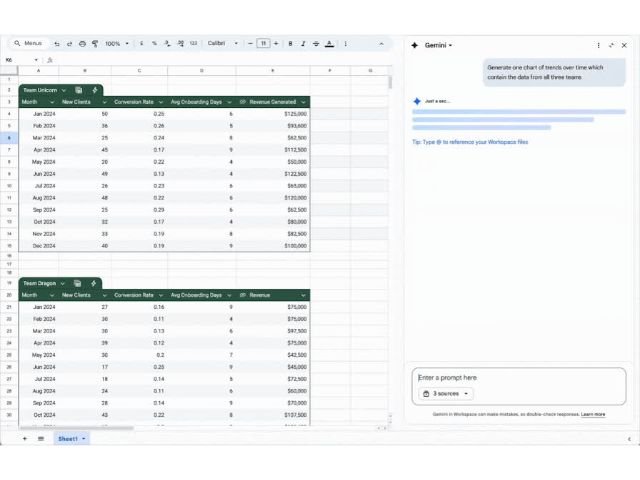Open Team Dragon New Clients column dropdown
640x480 pixels.
[x=104, y=295]
